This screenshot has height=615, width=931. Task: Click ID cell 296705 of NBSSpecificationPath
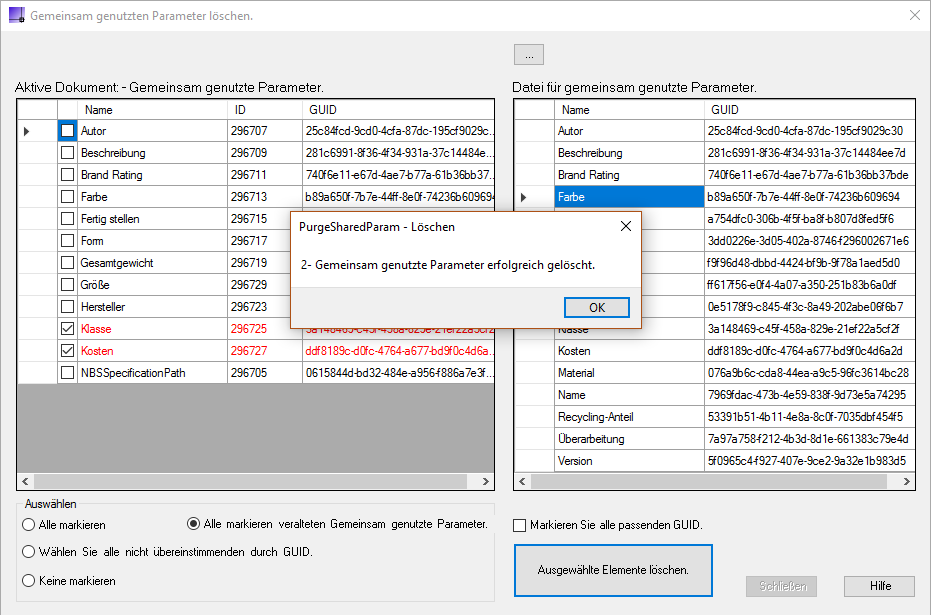265,372
